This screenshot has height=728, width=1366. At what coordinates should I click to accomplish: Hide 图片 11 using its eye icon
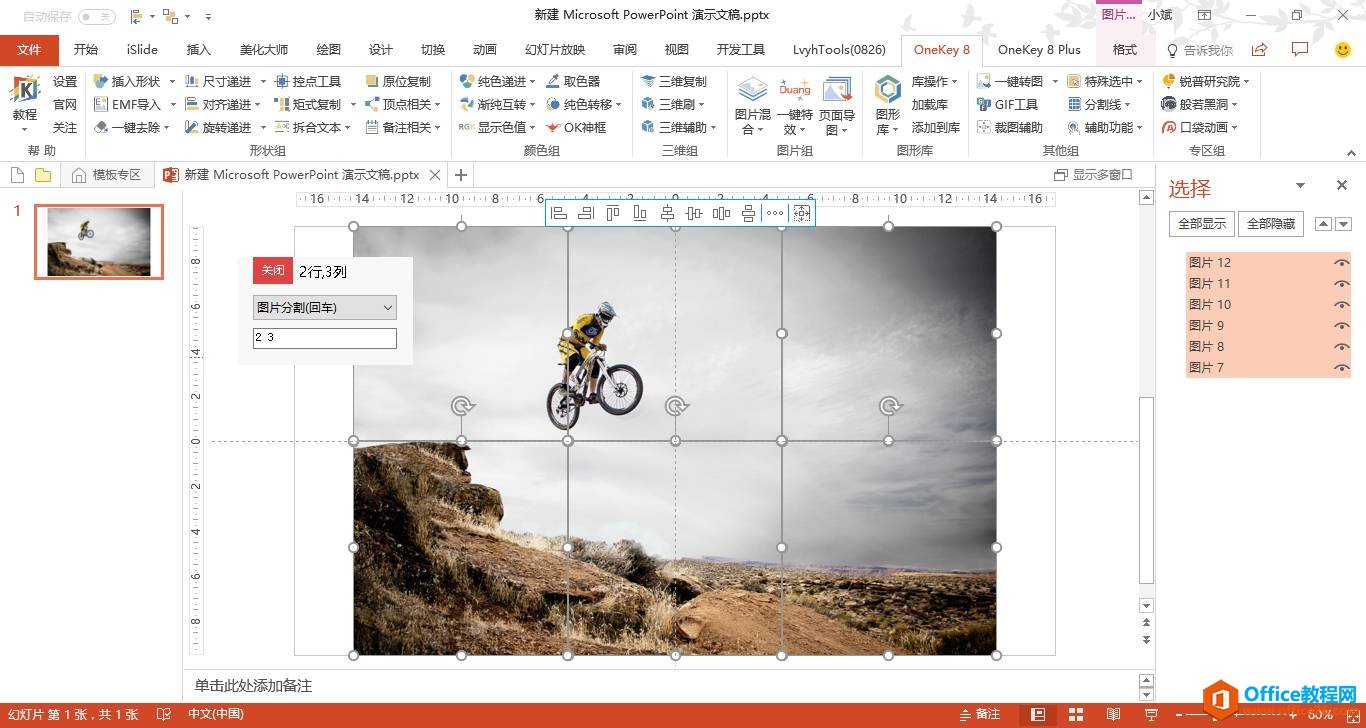1341,284
